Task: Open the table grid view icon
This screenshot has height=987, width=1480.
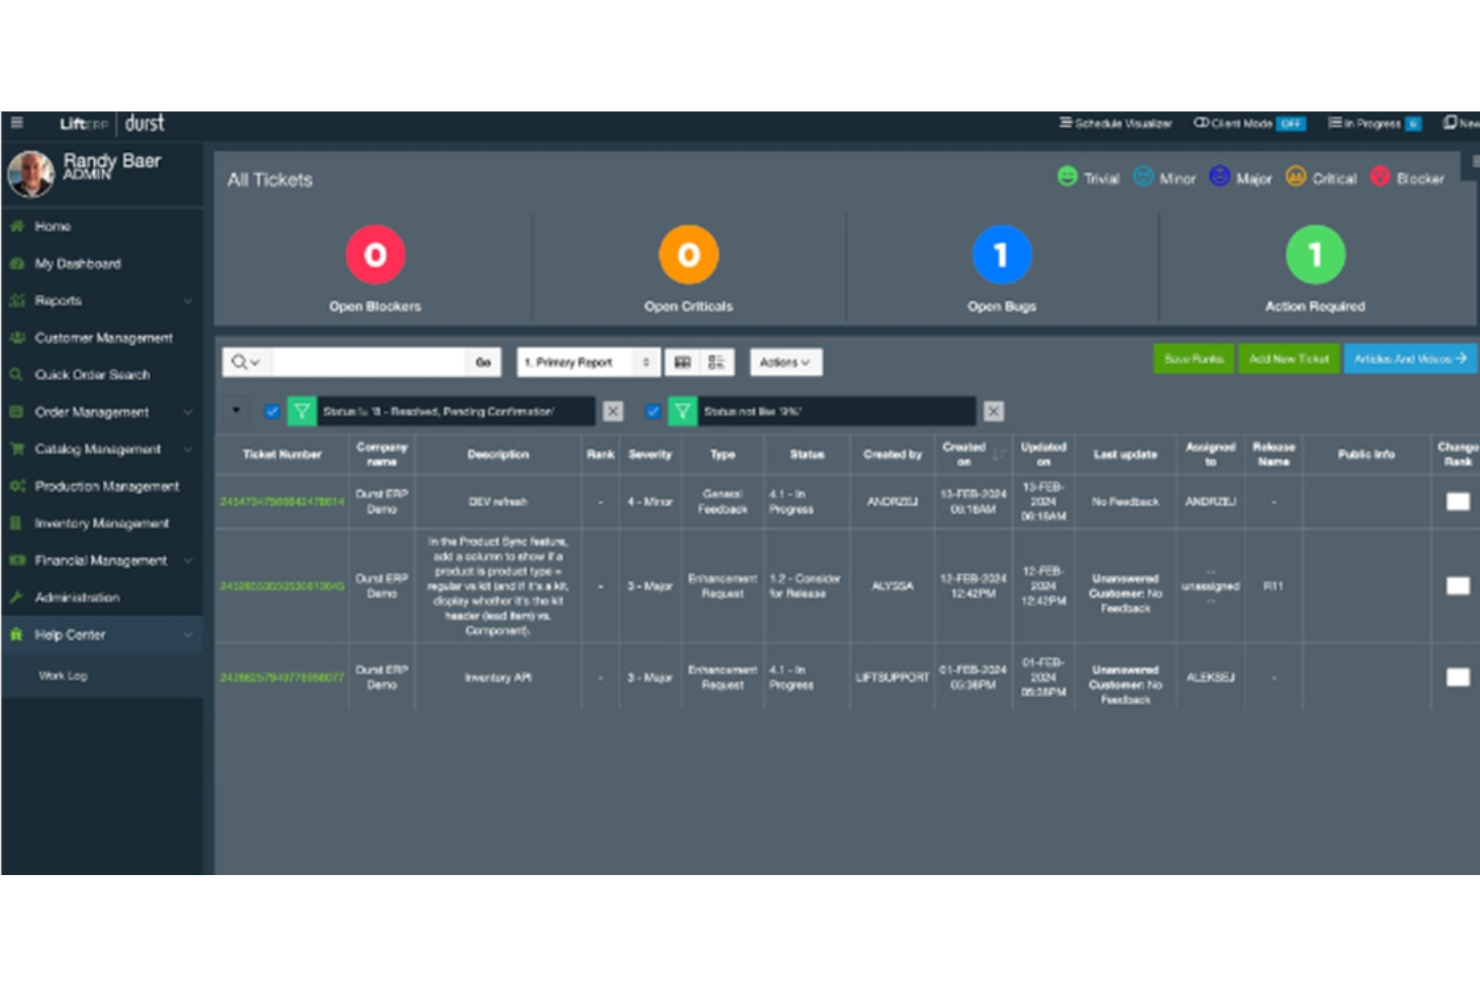Action: pos(685,361)
